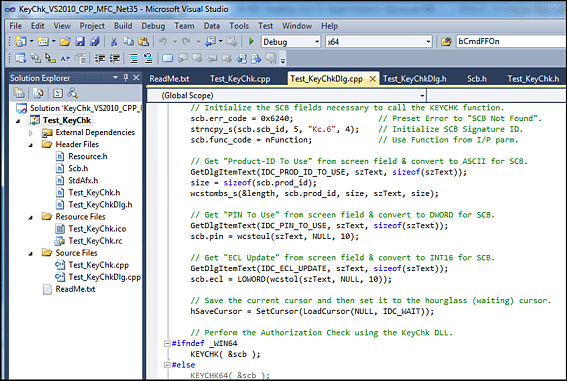Select ReadMe.txt in Solution Explorer tree
Viewport: 567px width, 381px height.
[75, 289]
